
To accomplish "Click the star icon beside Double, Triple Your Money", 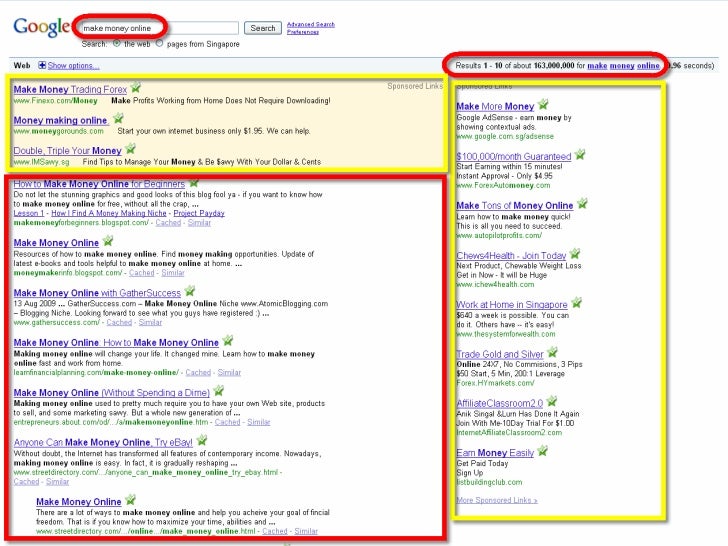I will [x=130, y=149].
